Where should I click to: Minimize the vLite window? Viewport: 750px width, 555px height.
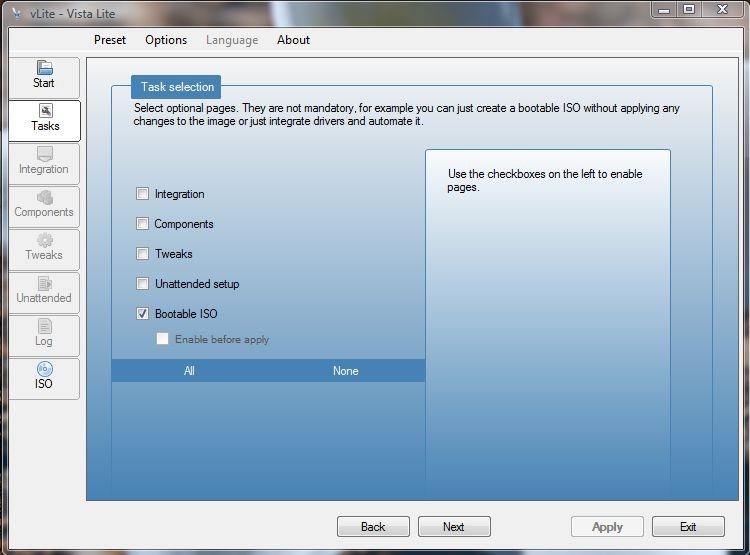[x=664, y=9]
